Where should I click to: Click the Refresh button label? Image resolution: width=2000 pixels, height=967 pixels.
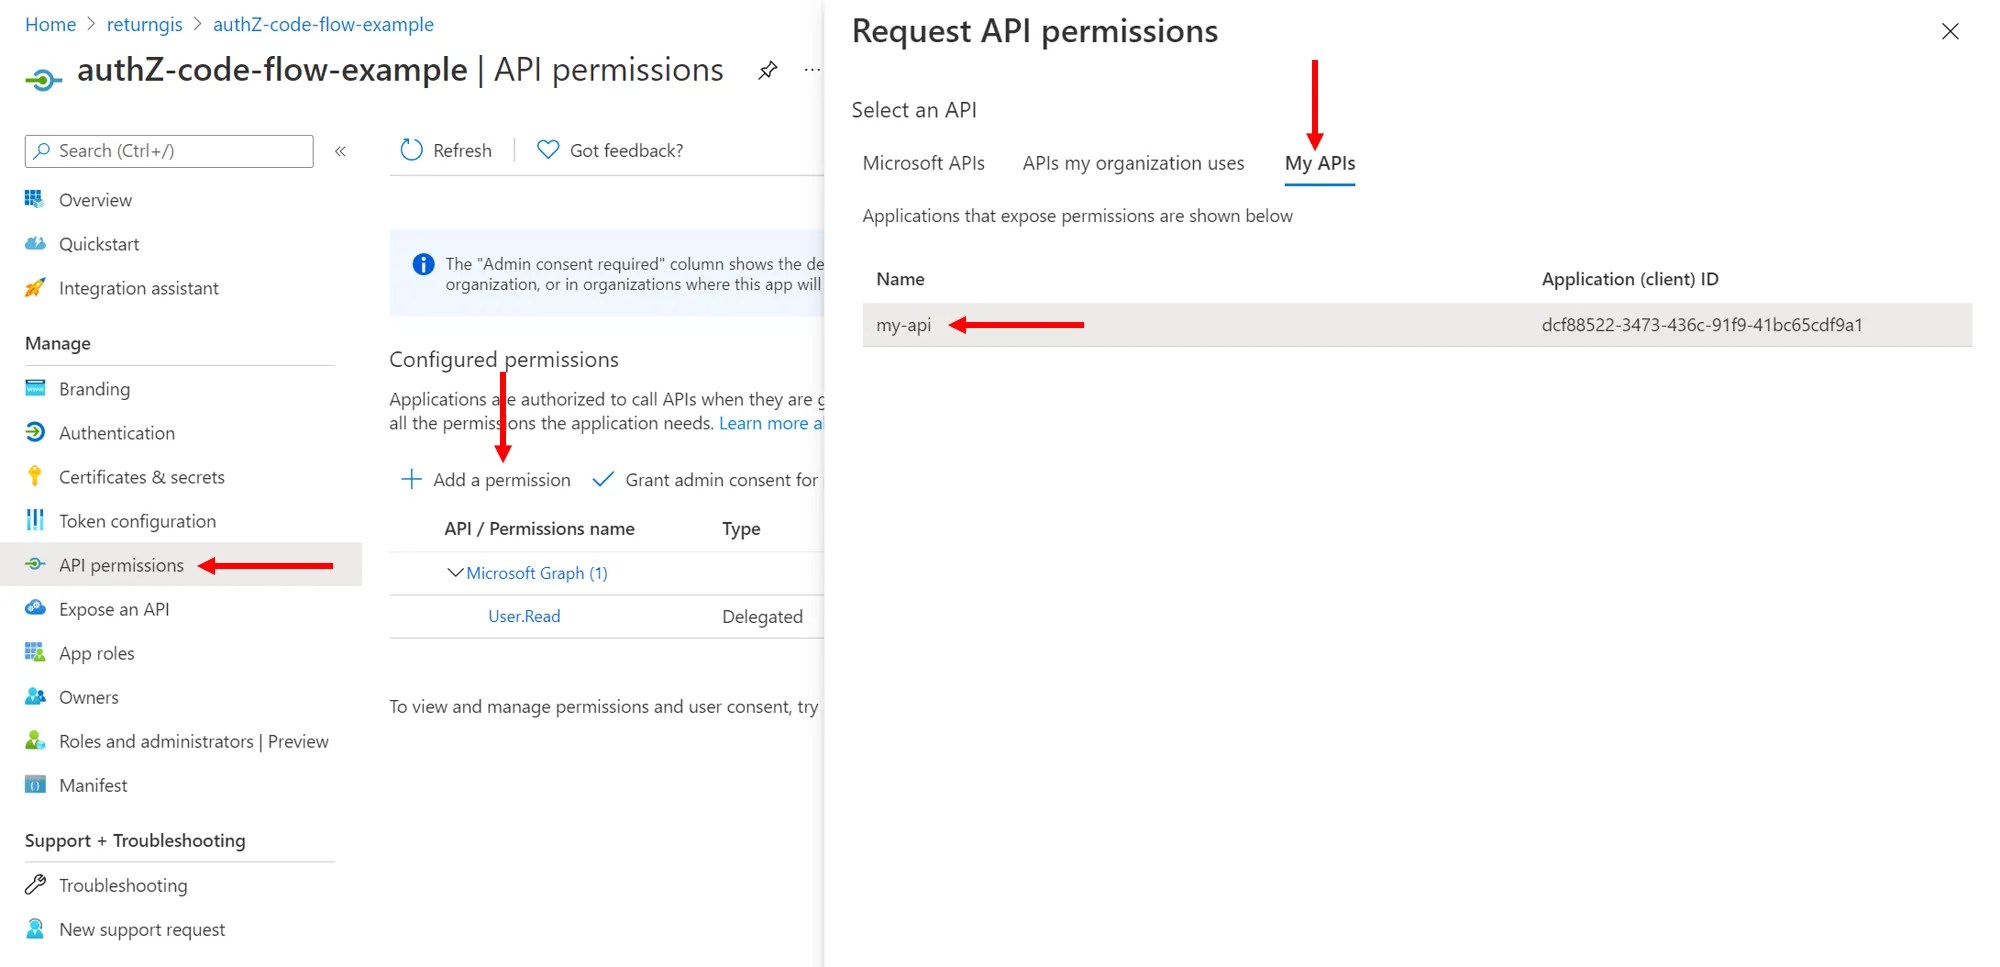(462, 150)
